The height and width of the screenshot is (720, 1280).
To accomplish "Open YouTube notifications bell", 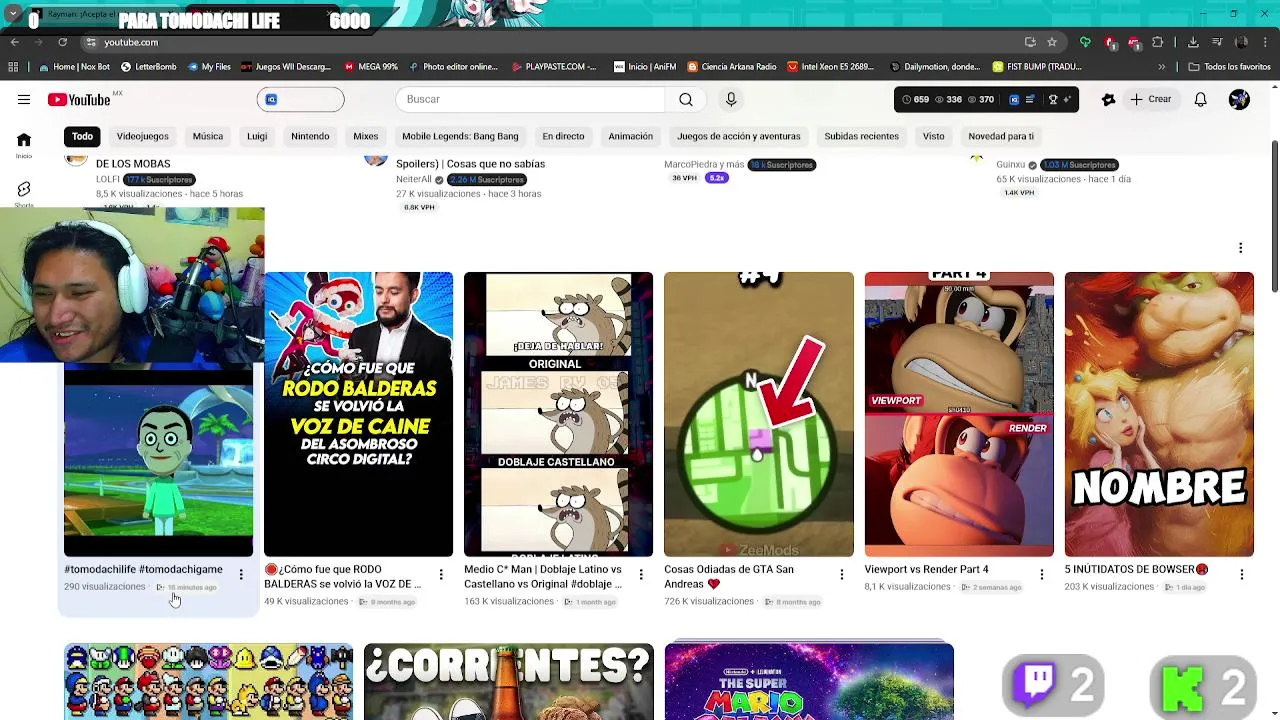I will tap(1200, 99).
